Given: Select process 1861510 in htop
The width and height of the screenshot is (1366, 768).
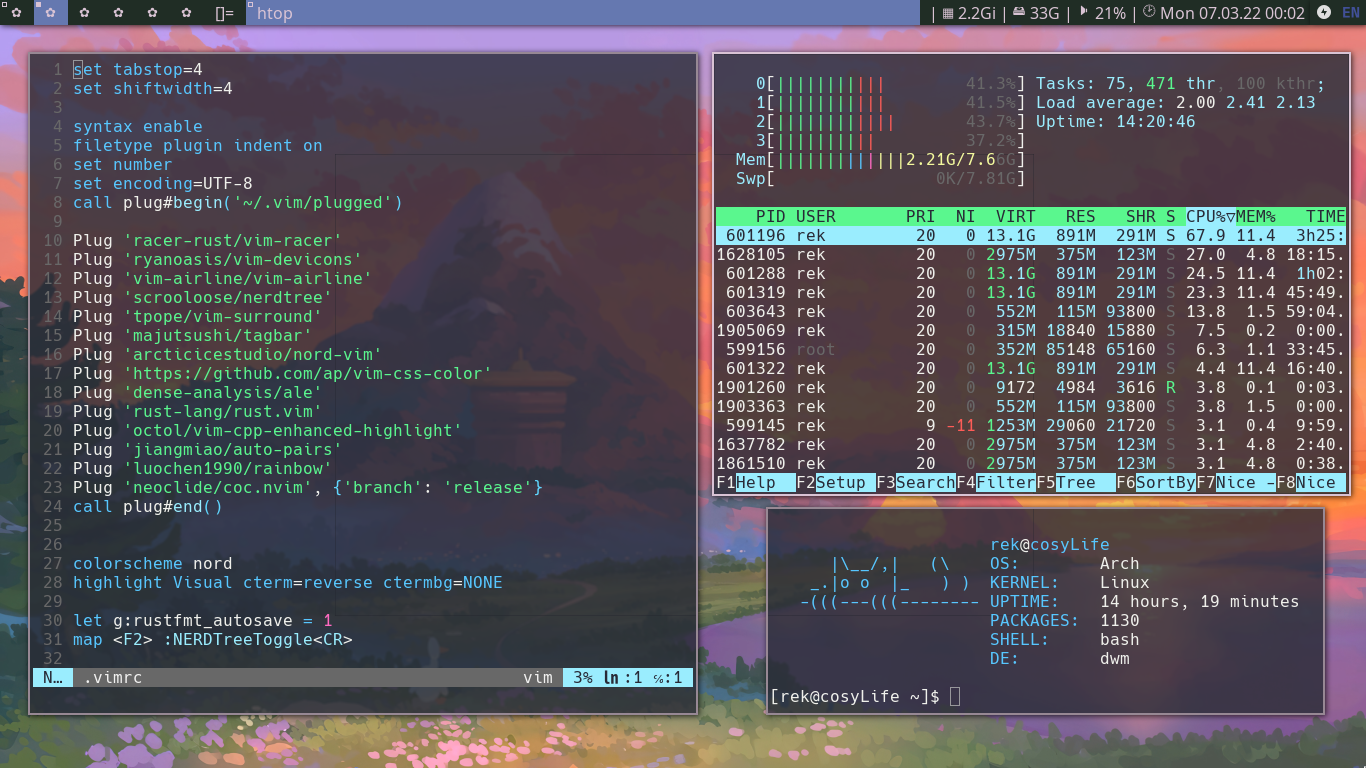Looking at the screenshot, I should (x=1031, y=463).
